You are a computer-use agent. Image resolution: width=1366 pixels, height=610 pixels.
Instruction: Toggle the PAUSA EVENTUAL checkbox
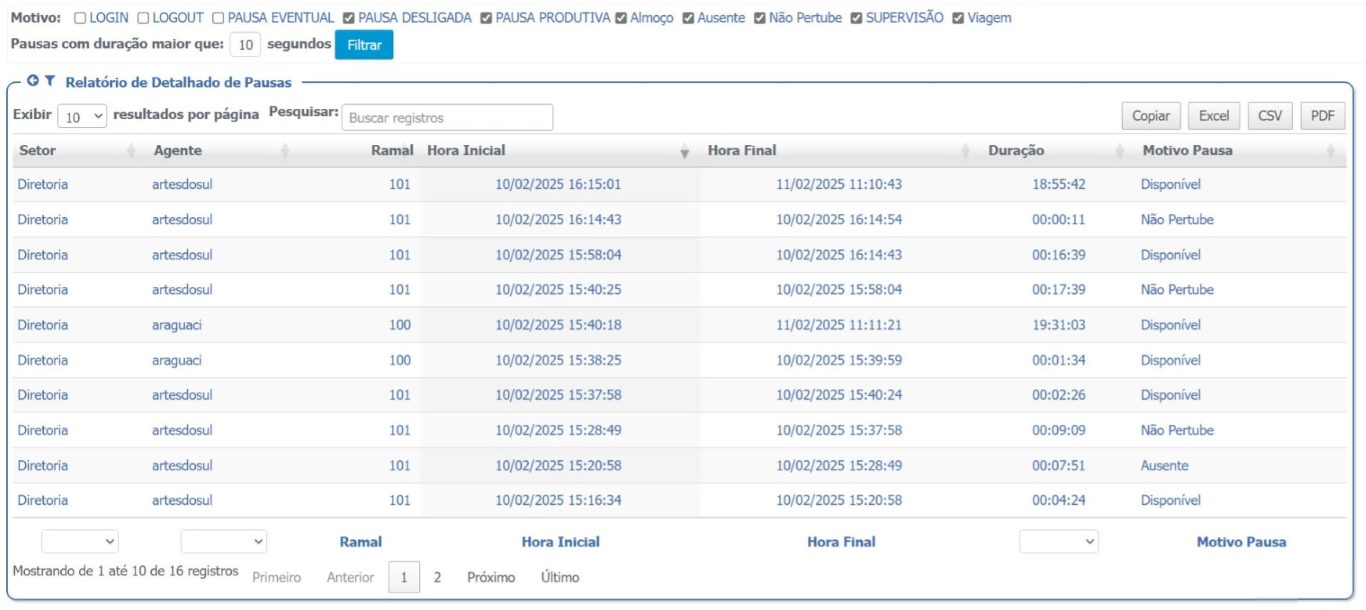[x=218, y=18]
